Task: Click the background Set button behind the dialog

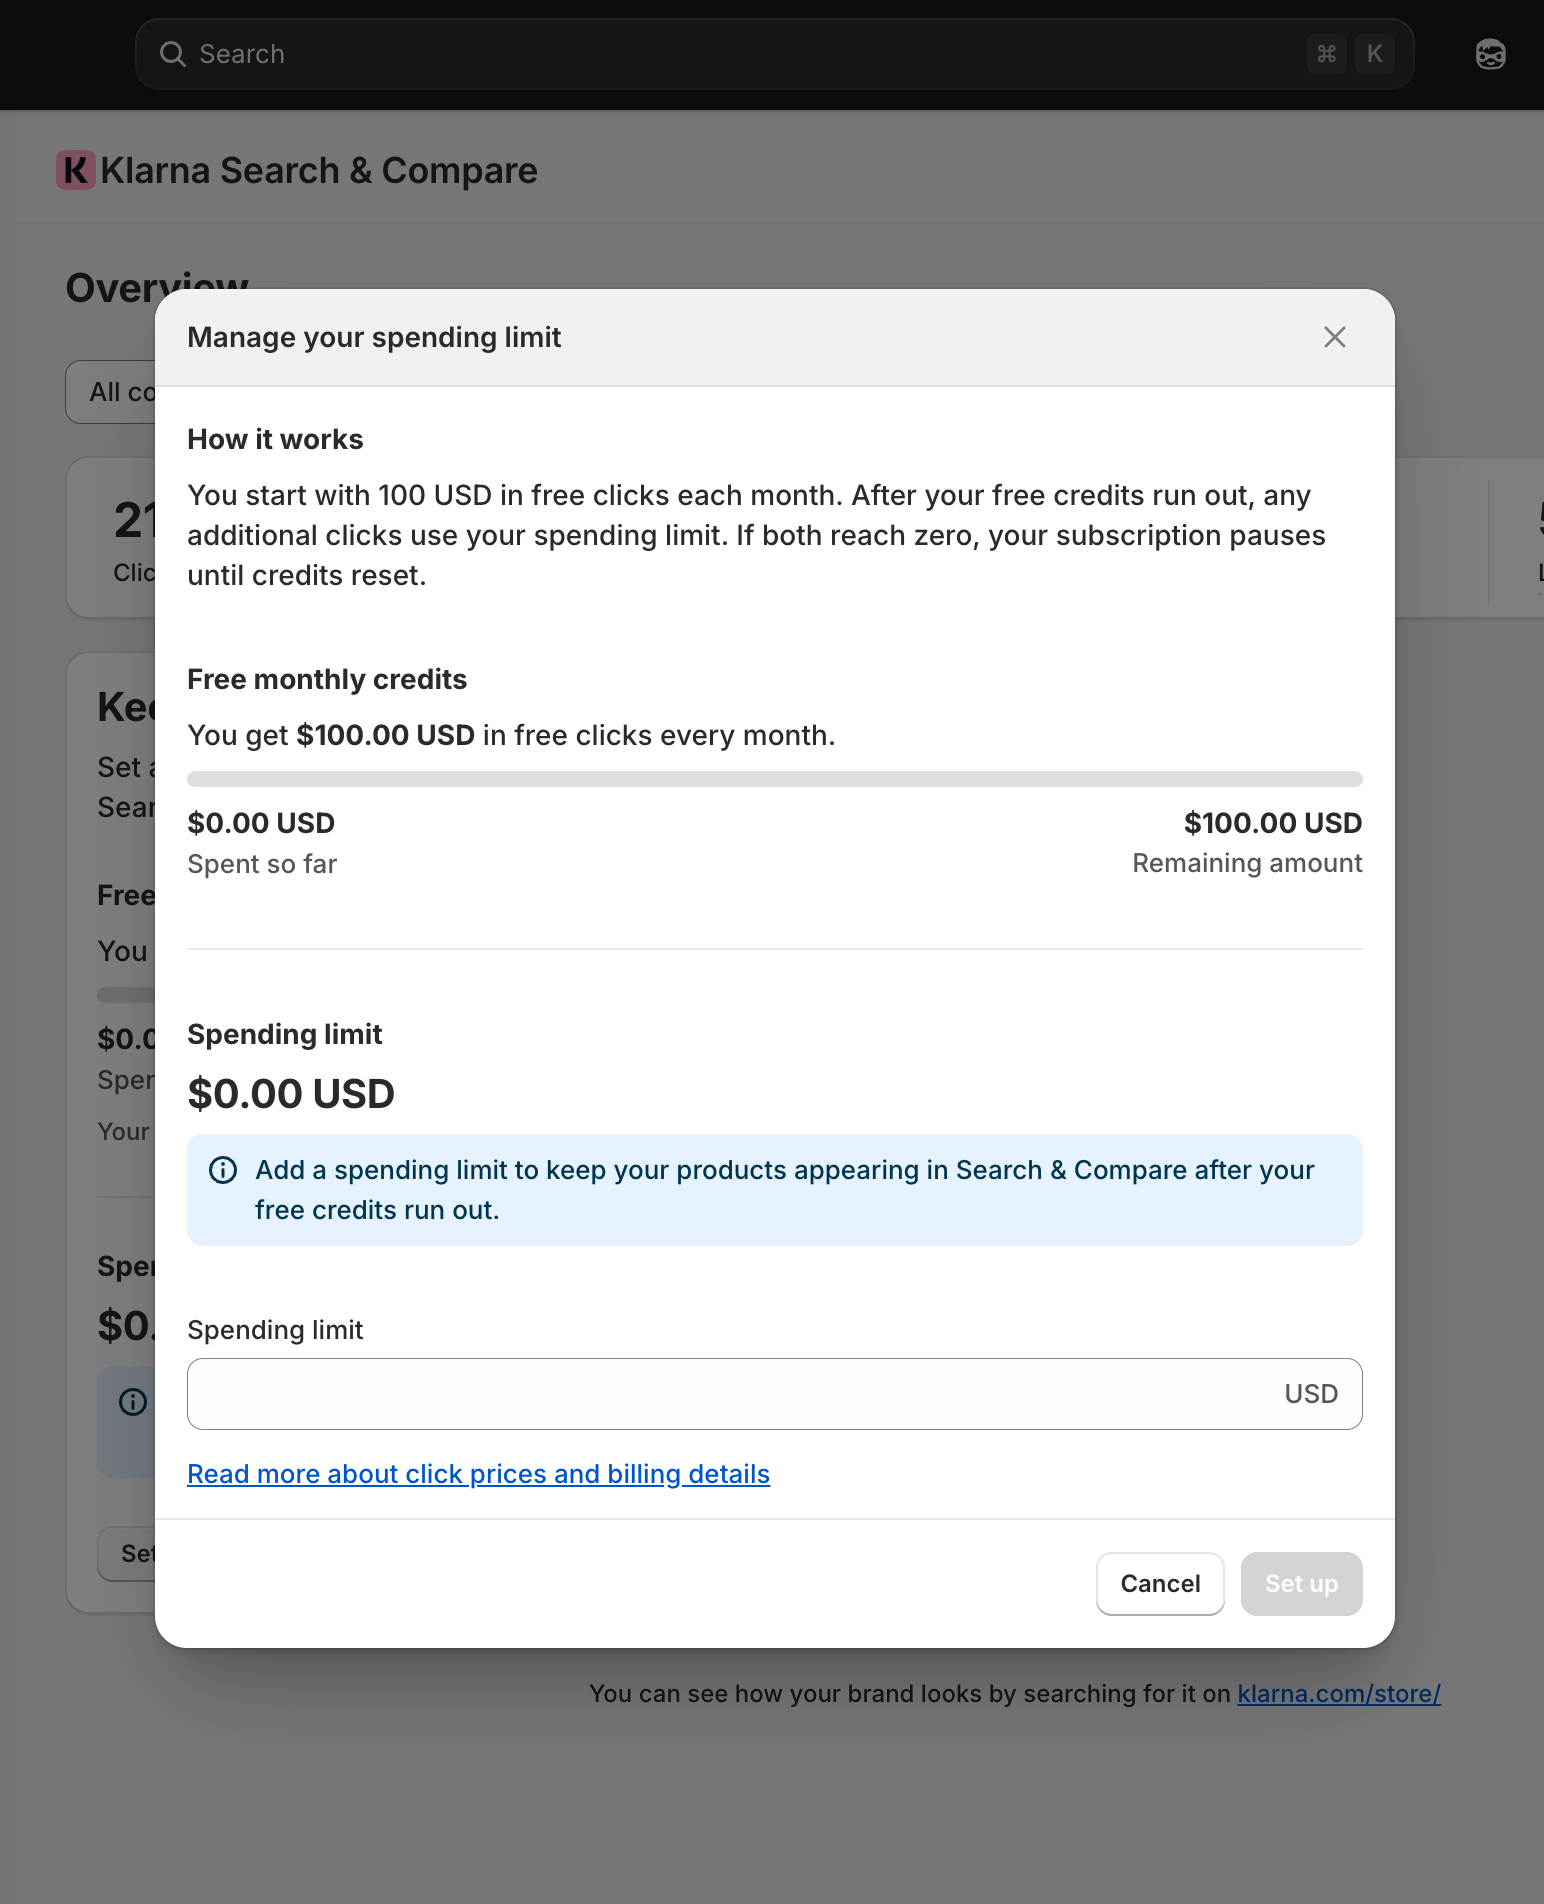Action: (128, 1554)
